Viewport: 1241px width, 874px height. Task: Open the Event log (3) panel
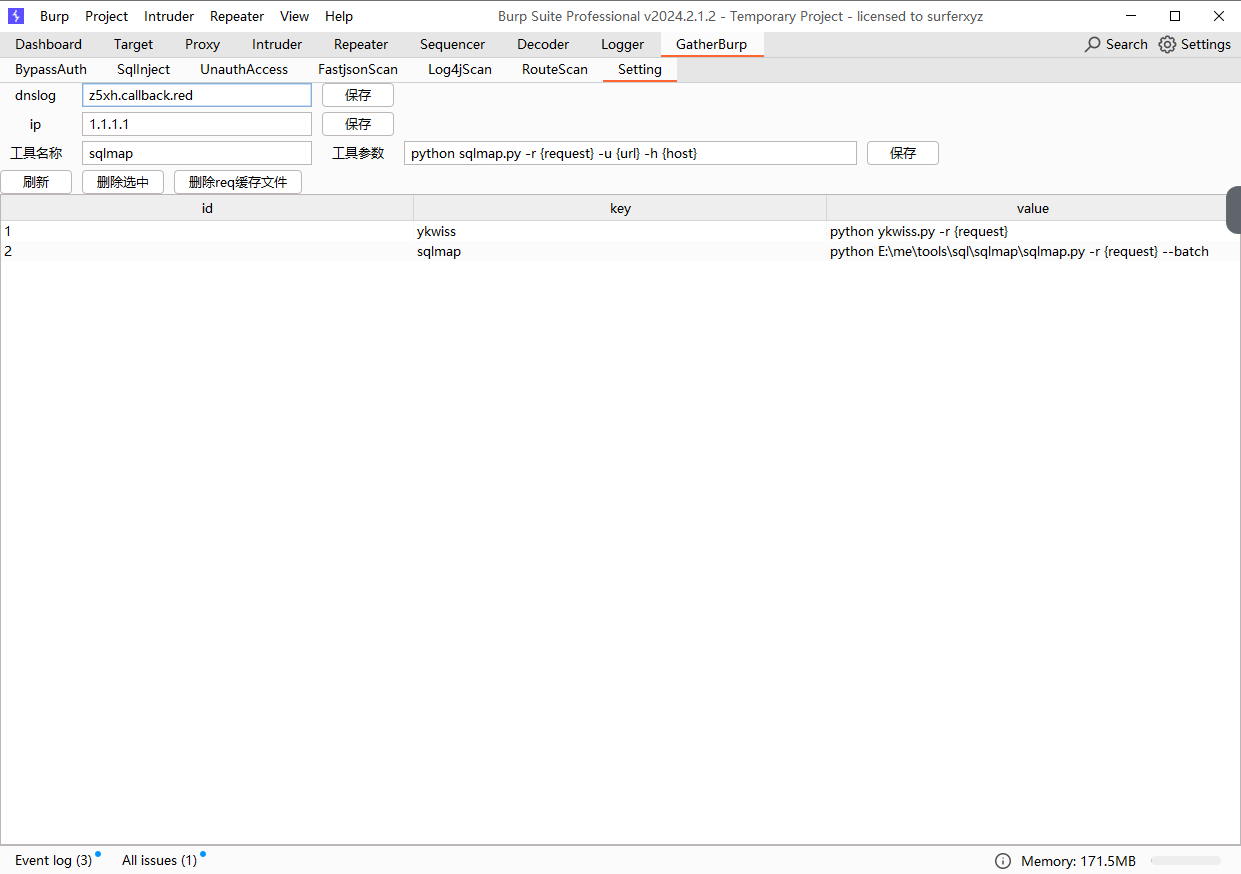pos(53,860)
